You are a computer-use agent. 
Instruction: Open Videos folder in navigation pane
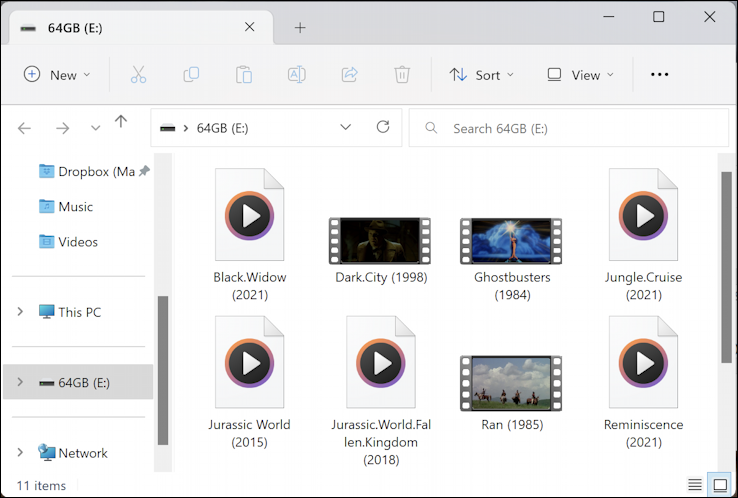click(69, 242)
